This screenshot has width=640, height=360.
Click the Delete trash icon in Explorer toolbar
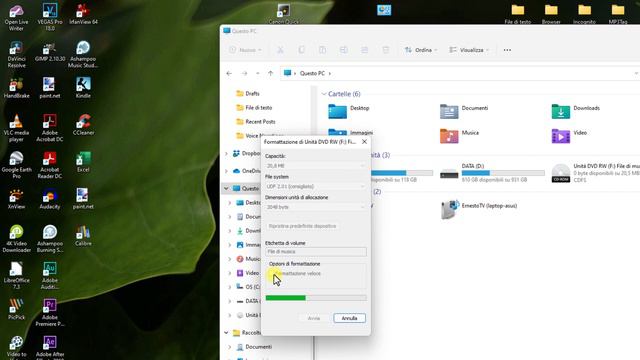[x=385, y=50]
